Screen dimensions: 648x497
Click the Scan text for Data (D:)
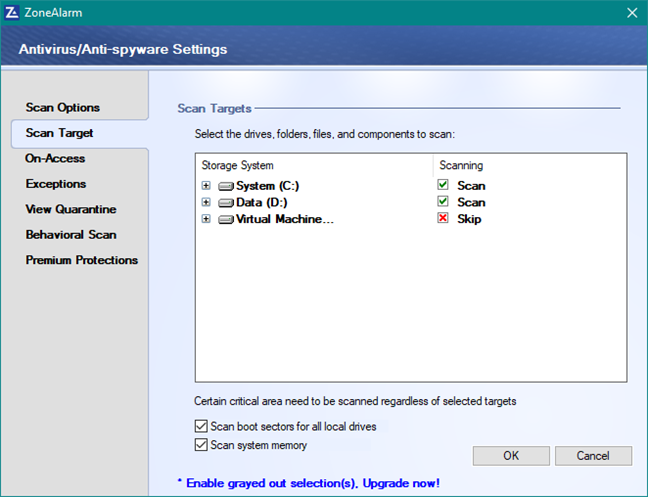click(471, 202)
